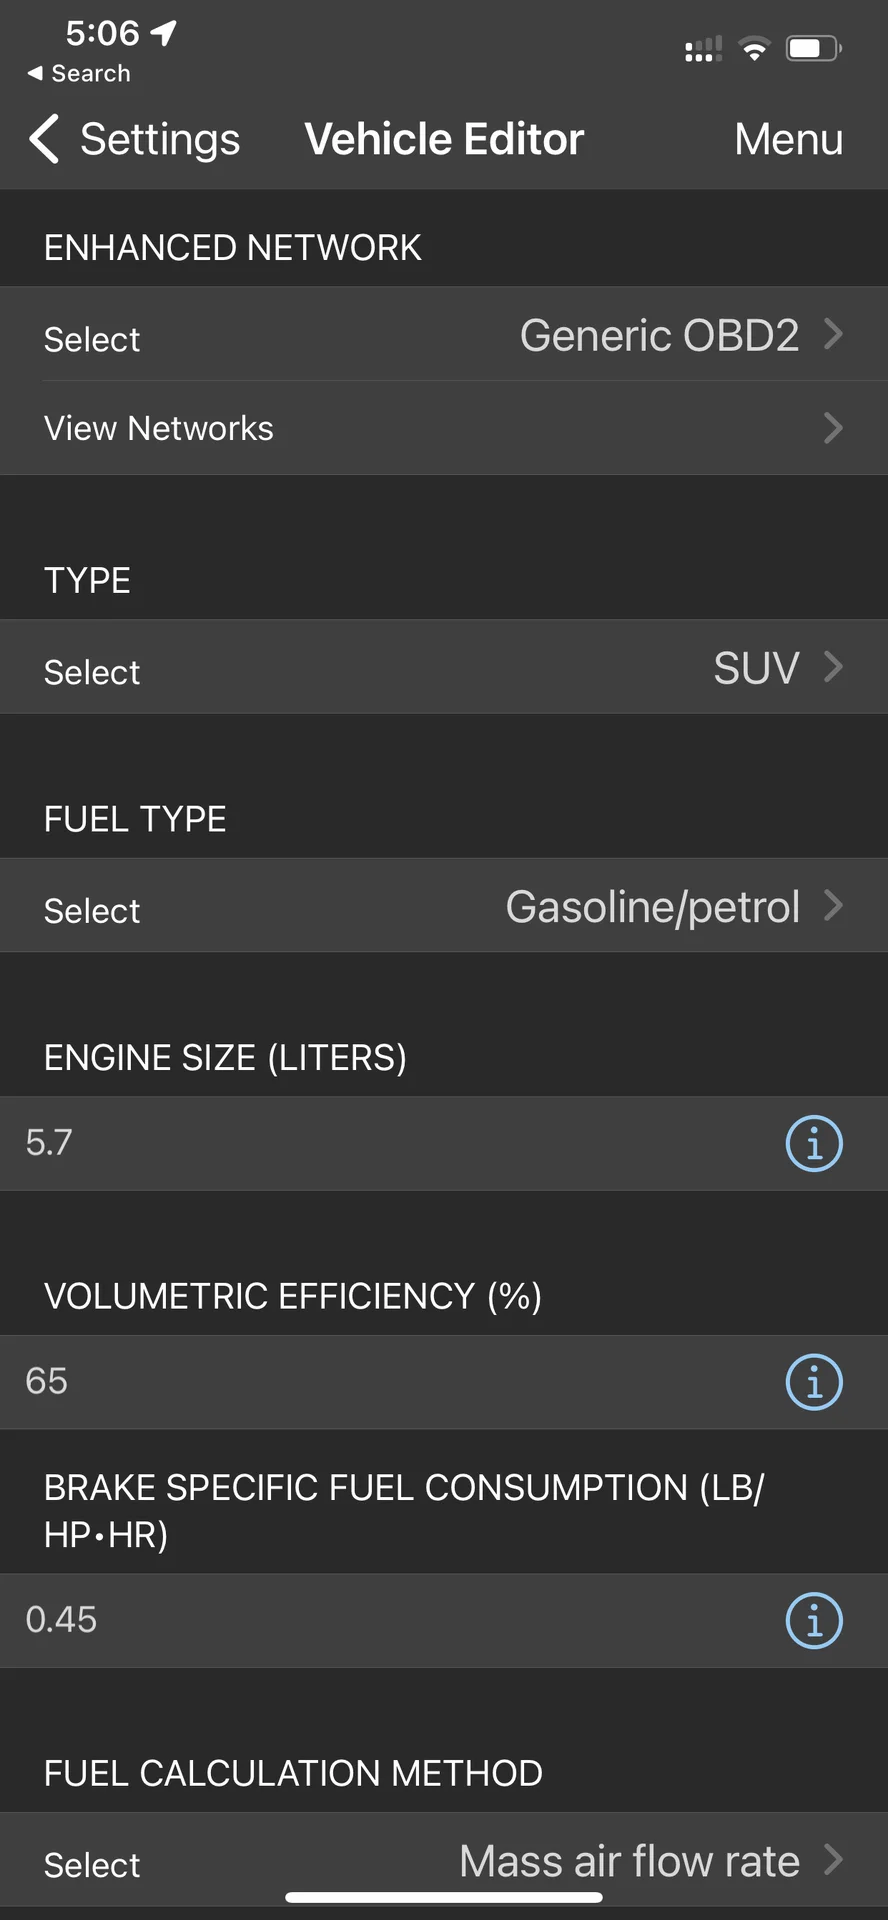Open the Volumetric Efficiency info icon
This screenshot has width=888, height=1920.
coord(814,1382)
